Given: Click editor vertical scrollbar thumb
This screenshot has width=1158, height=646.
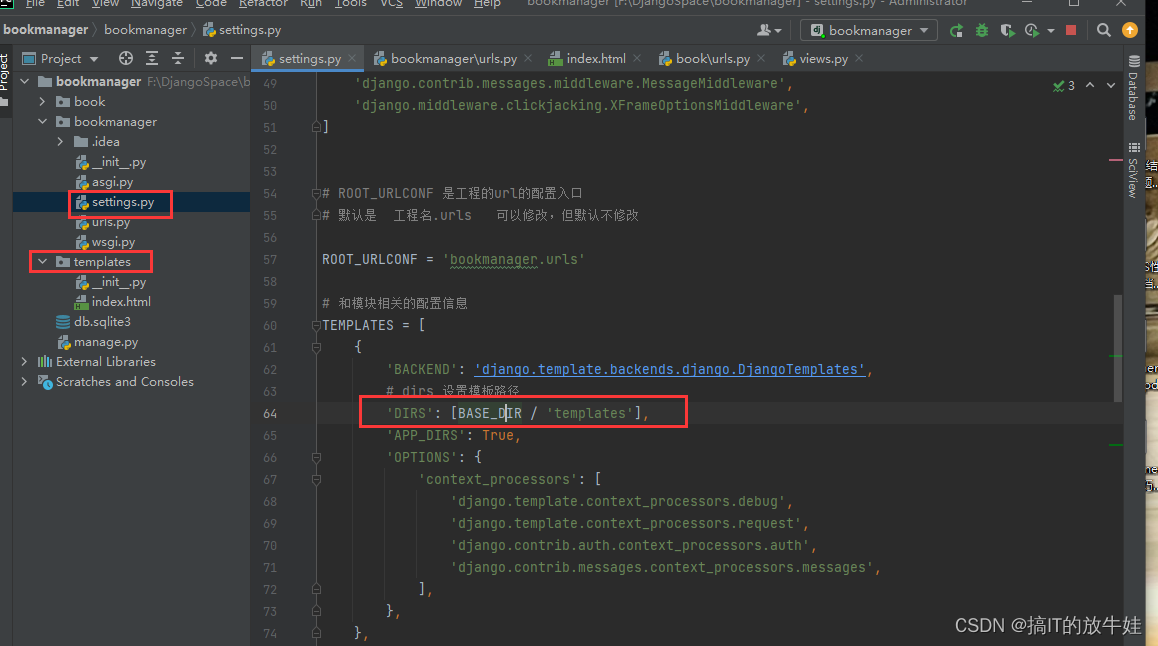Looking at the screenshot, I should [x=1117, y=348].
